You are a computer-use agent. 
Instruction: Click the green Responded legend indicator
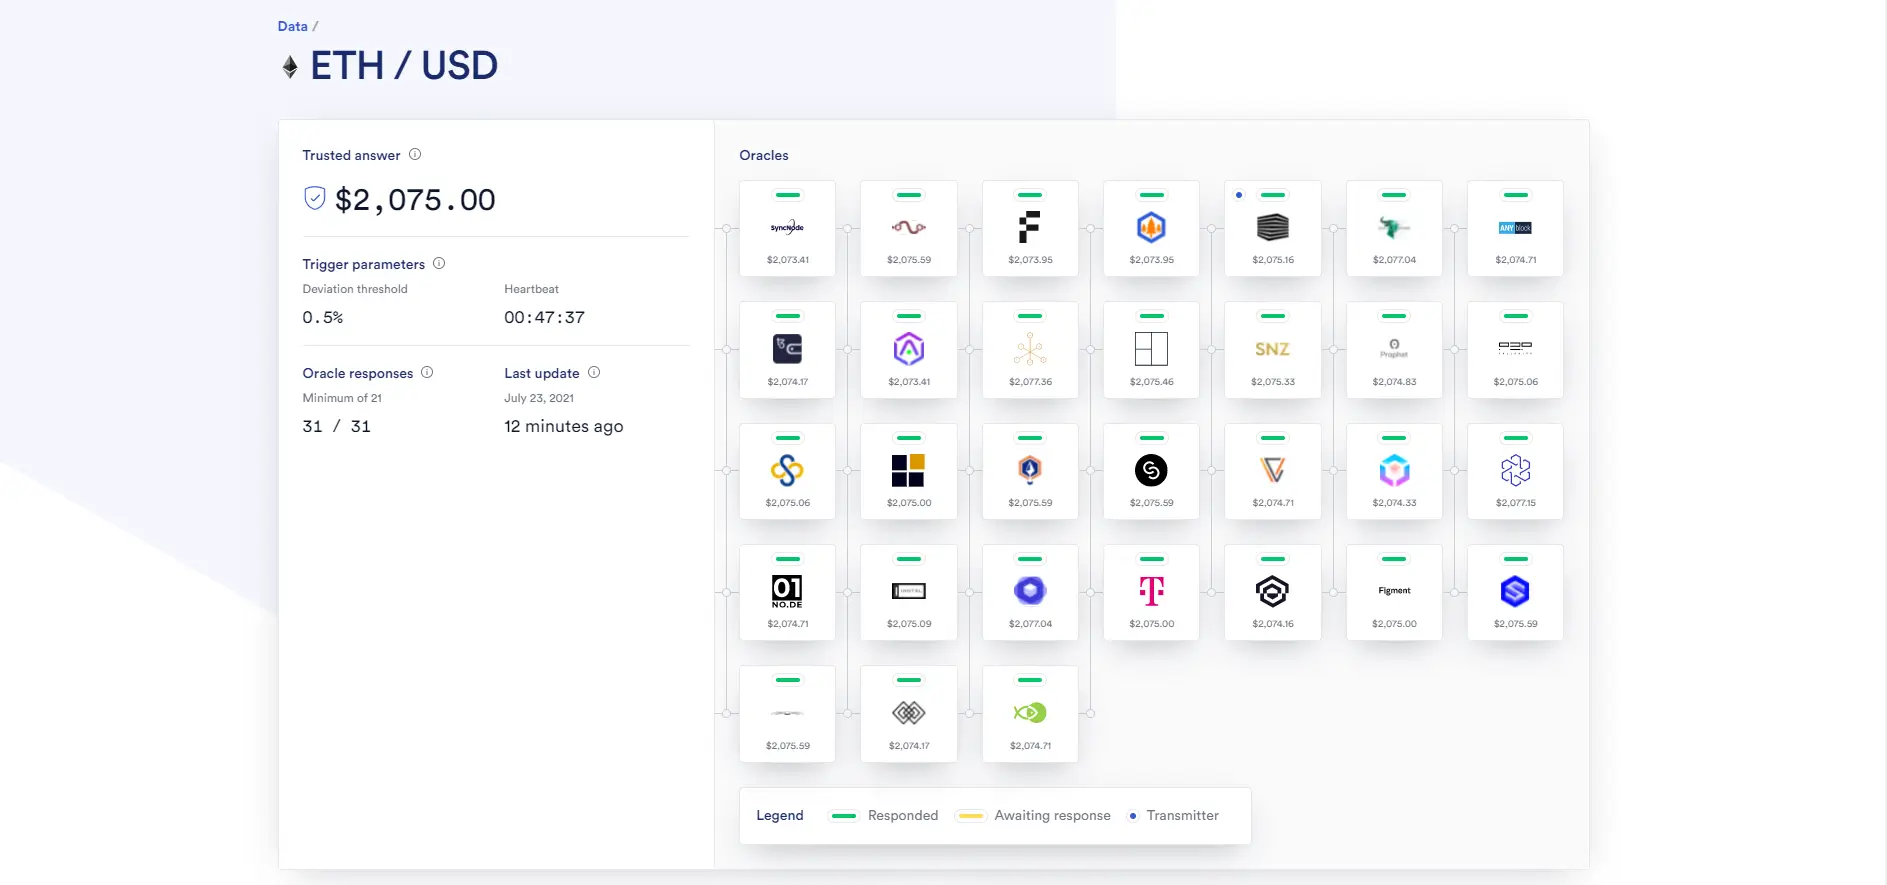844,816
